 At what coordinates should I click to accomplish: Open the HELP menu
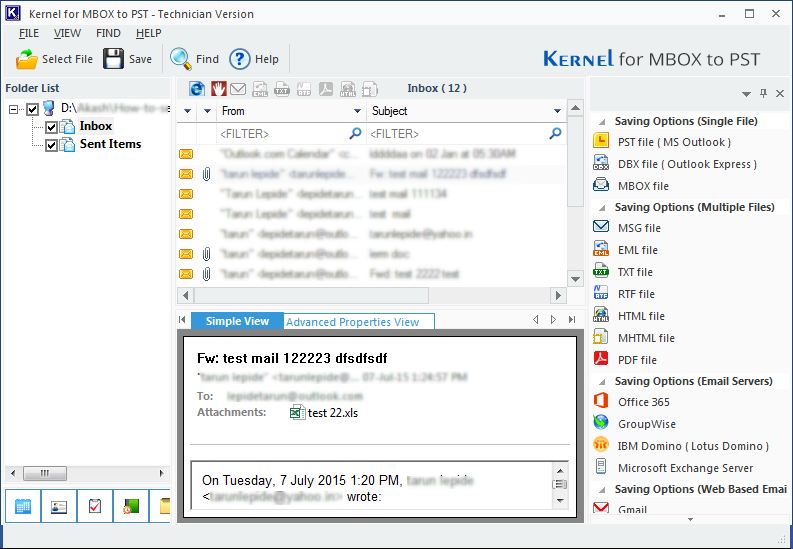point(149,33)
